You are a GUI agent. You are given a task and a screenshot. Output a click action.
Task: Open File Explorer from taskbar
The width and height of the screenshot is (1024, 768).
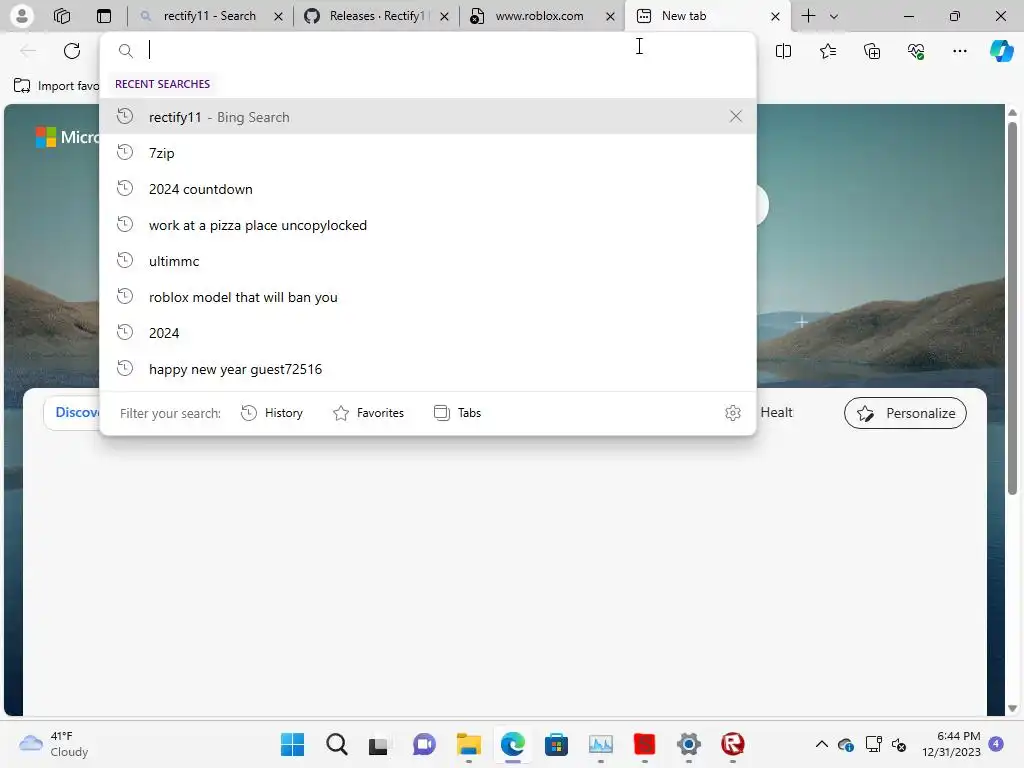click(x=468, y=744)
